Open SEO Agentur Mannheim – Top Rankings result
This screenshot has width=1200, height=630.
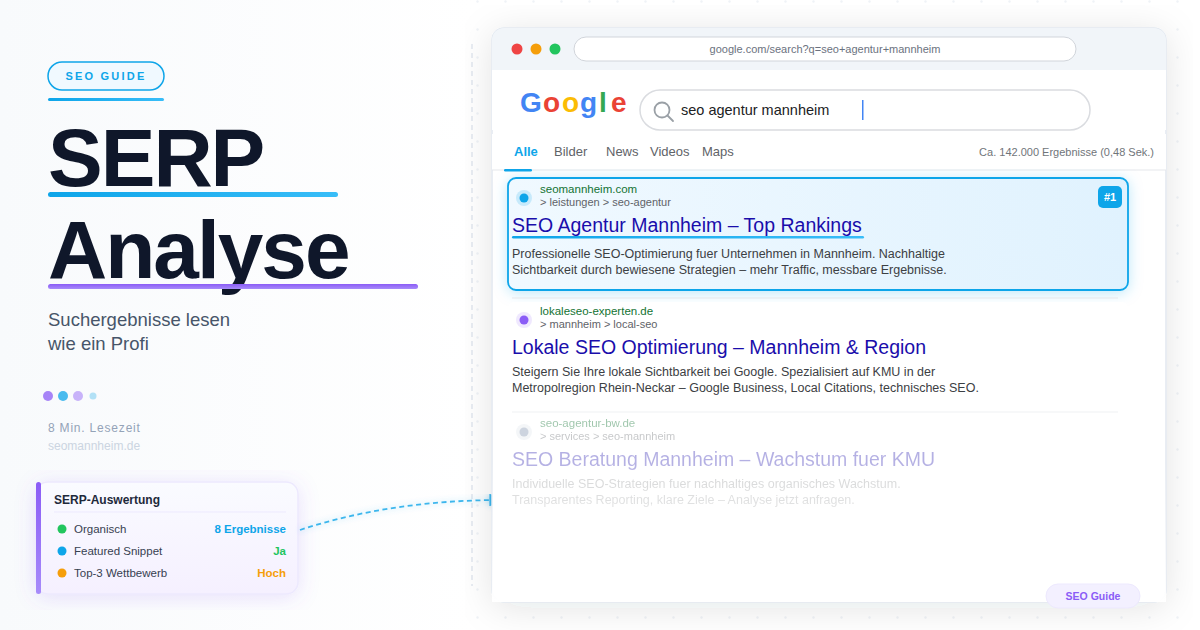686,226
